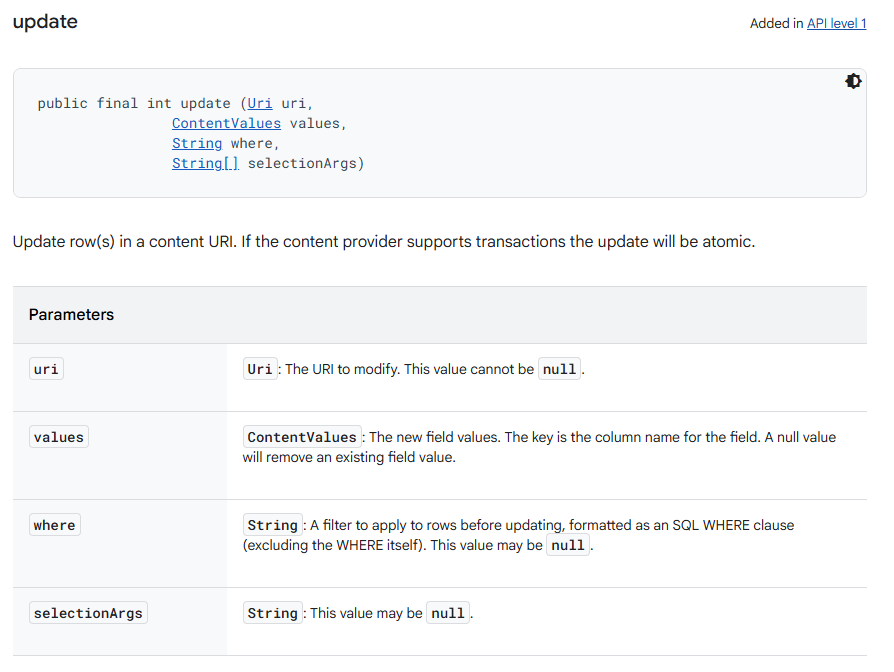The image size is (894, 672).
Task: Click String link before 'where' in signature
Action: pos(196,143)
